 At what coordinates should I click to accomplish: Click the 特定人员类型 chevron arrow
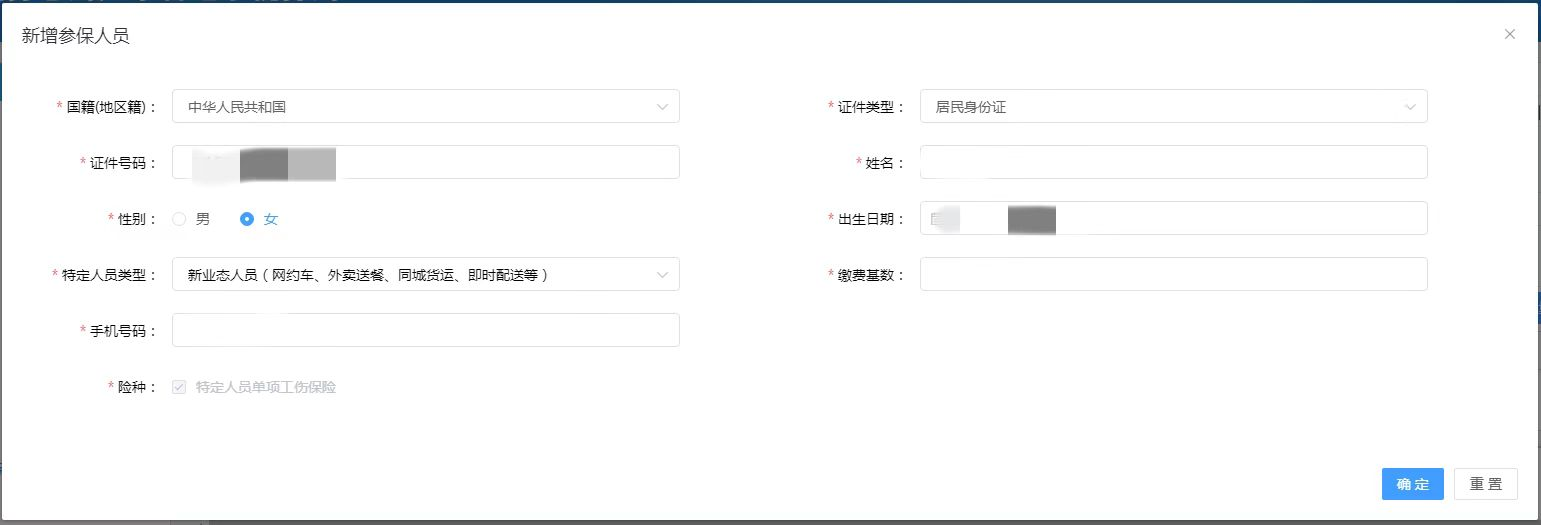tap(662, 275)
